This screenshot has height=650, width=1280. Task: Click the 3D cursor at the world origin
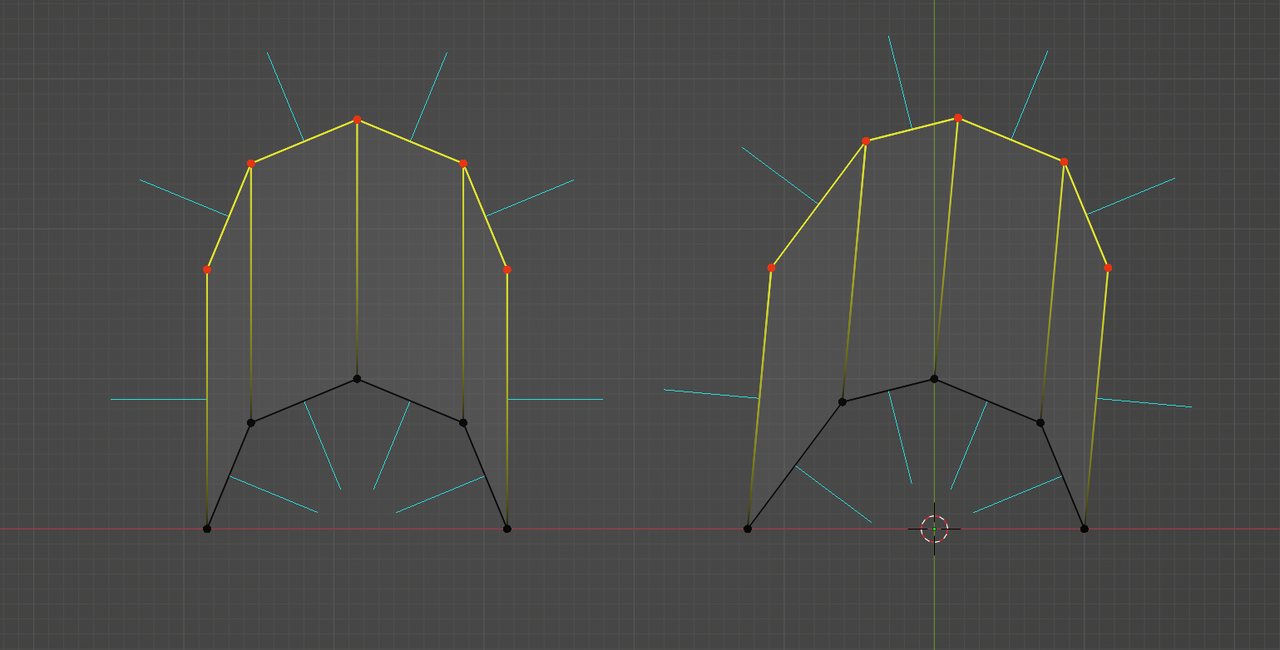pyautogui.click(x=934, y=528)
